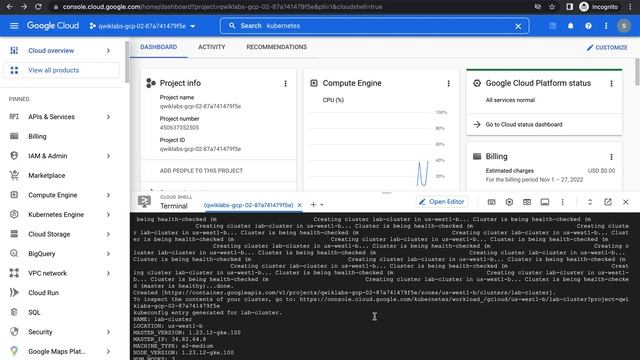Image resolution: width=640 pixels, height=360 pixels.
Task: Click the Compute Engine sidebar icon
Action: (14, 195)
